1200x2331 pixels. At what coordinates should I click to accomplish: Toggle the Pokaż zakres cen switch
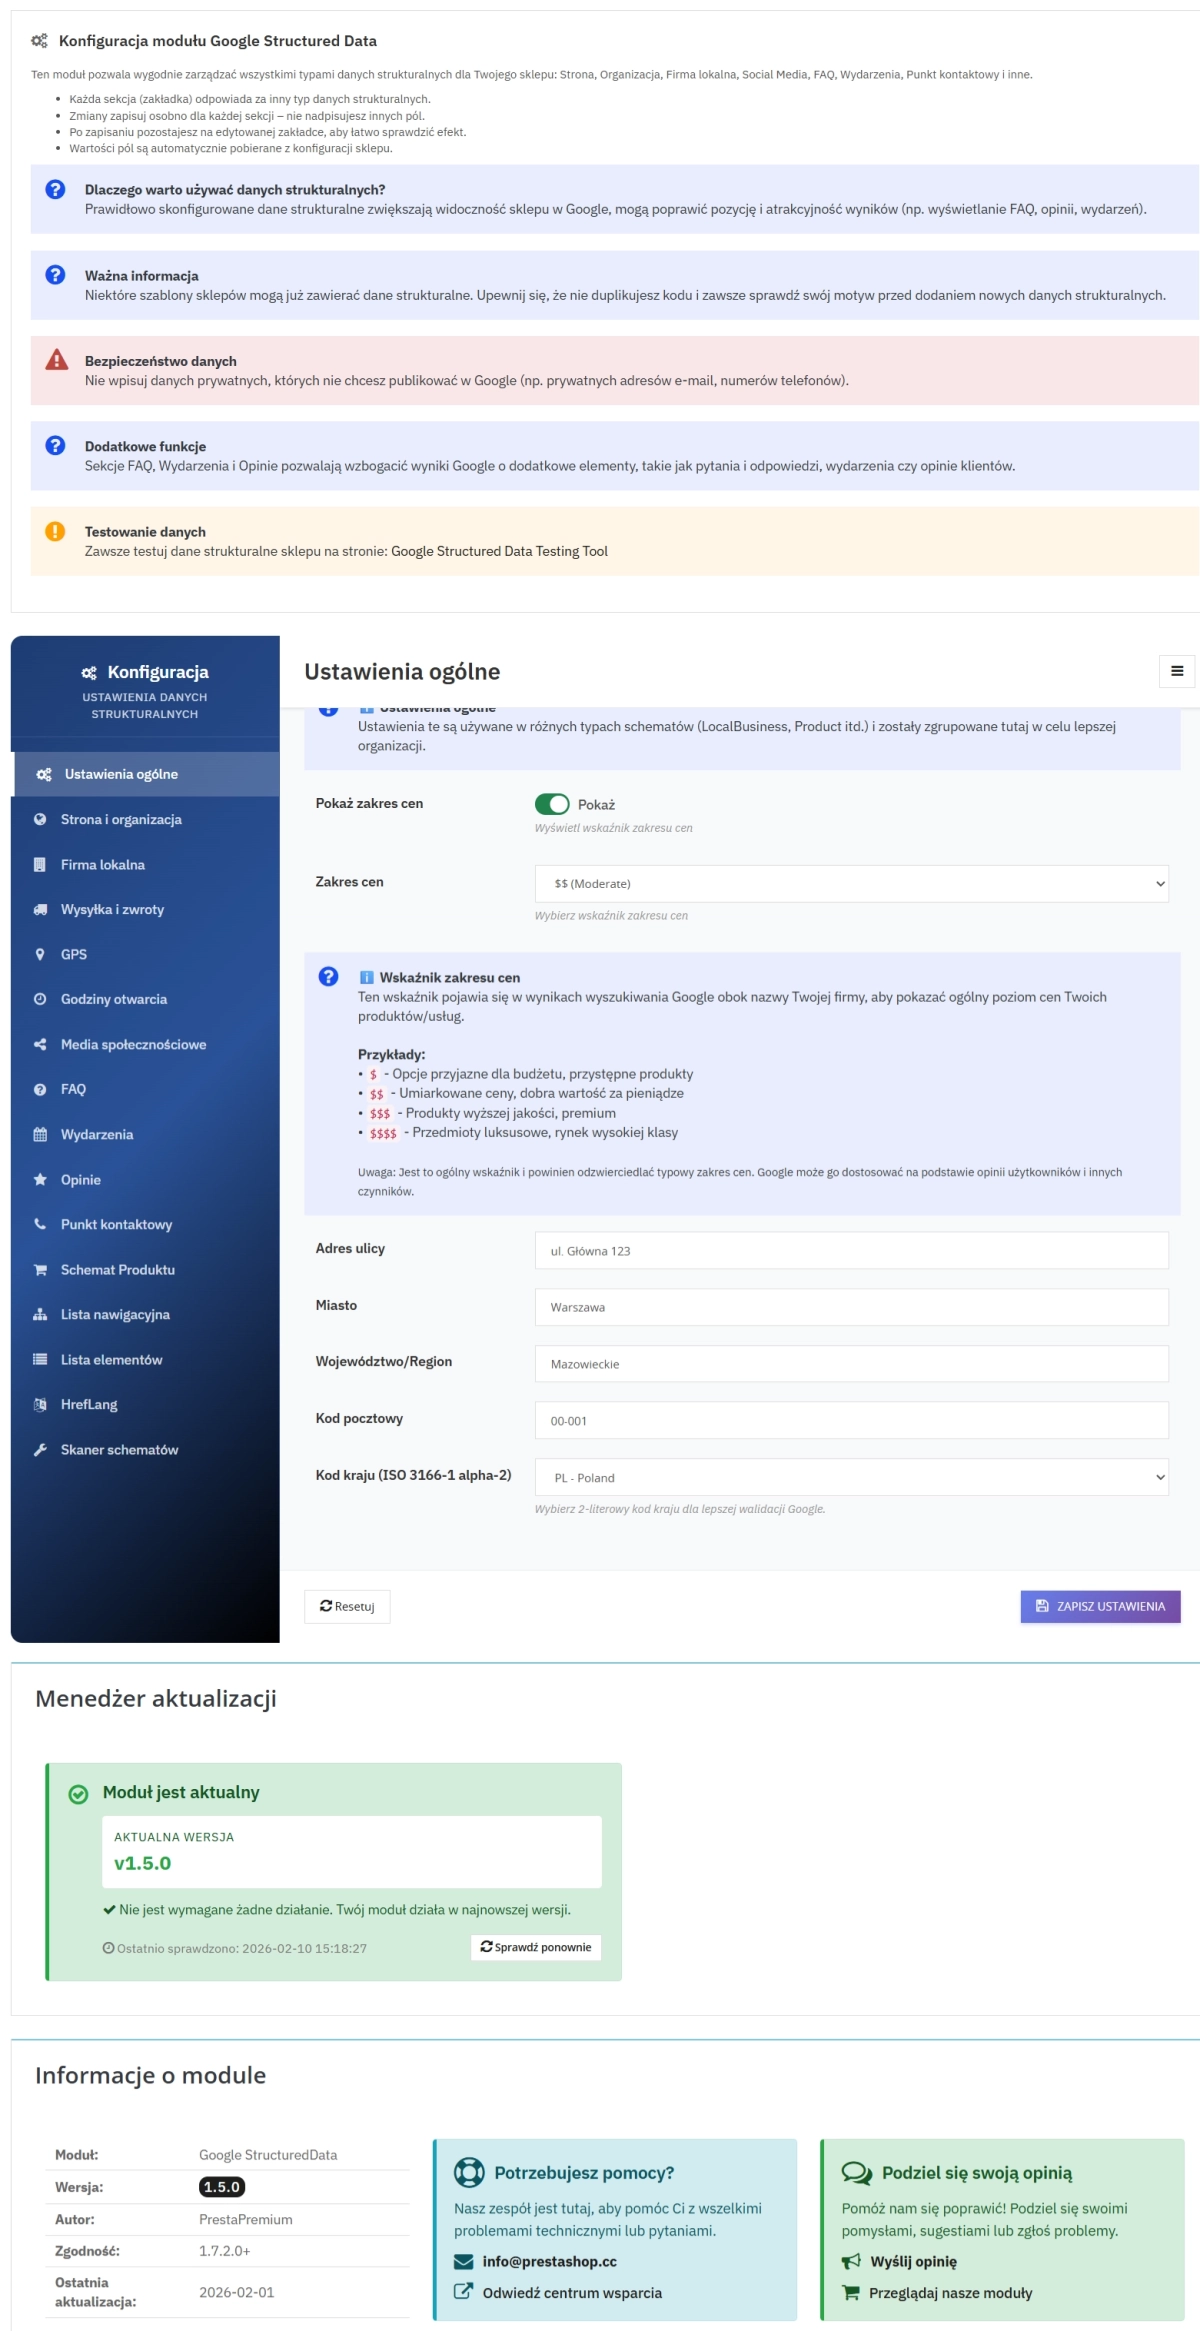[x=552, y=804]
